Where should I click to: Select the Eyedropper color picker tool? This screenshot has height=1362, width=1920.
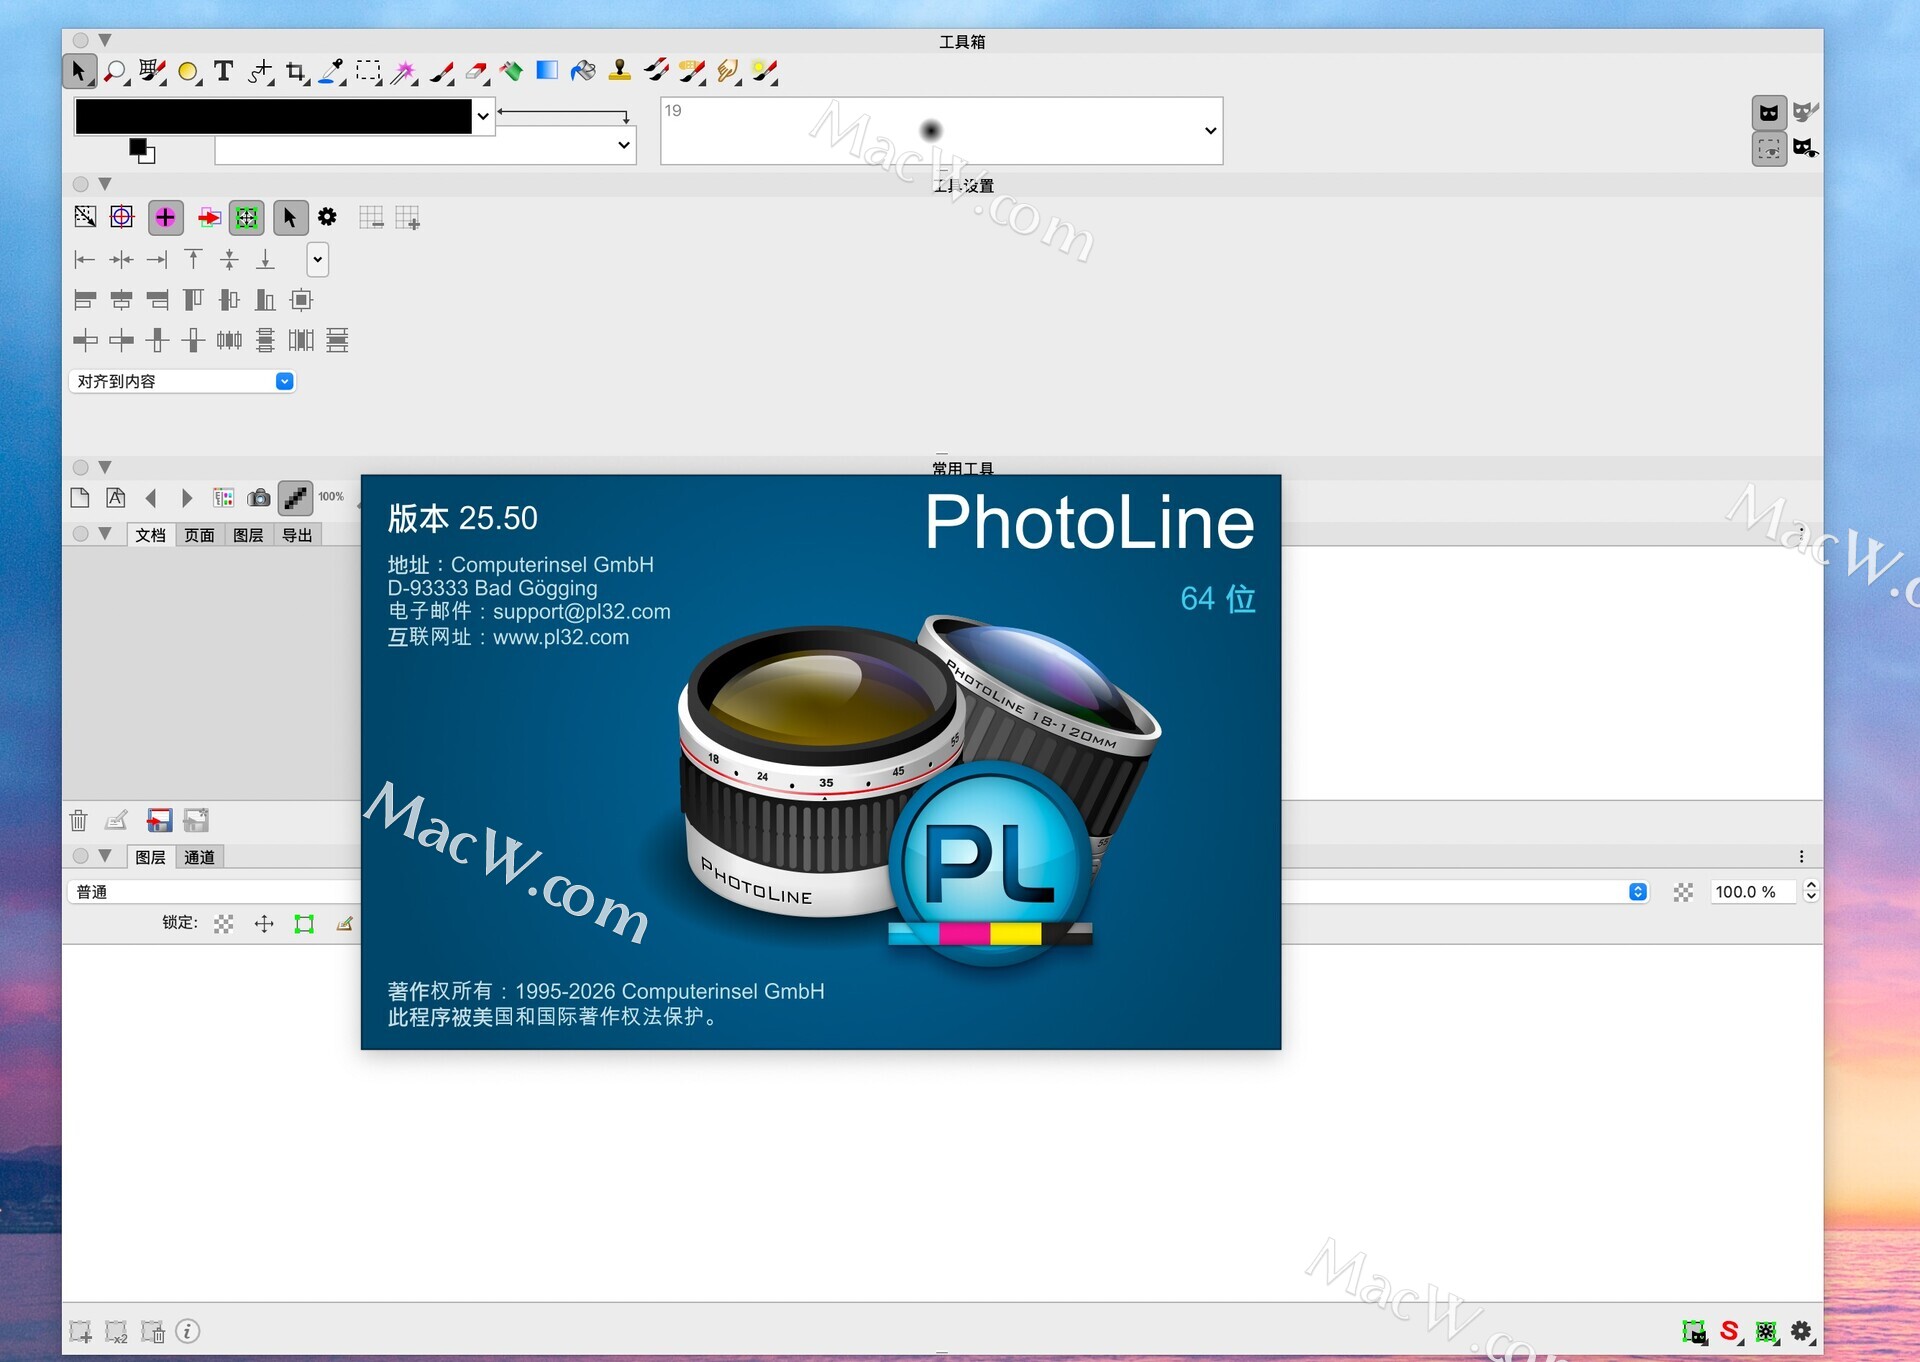[331, 71]
